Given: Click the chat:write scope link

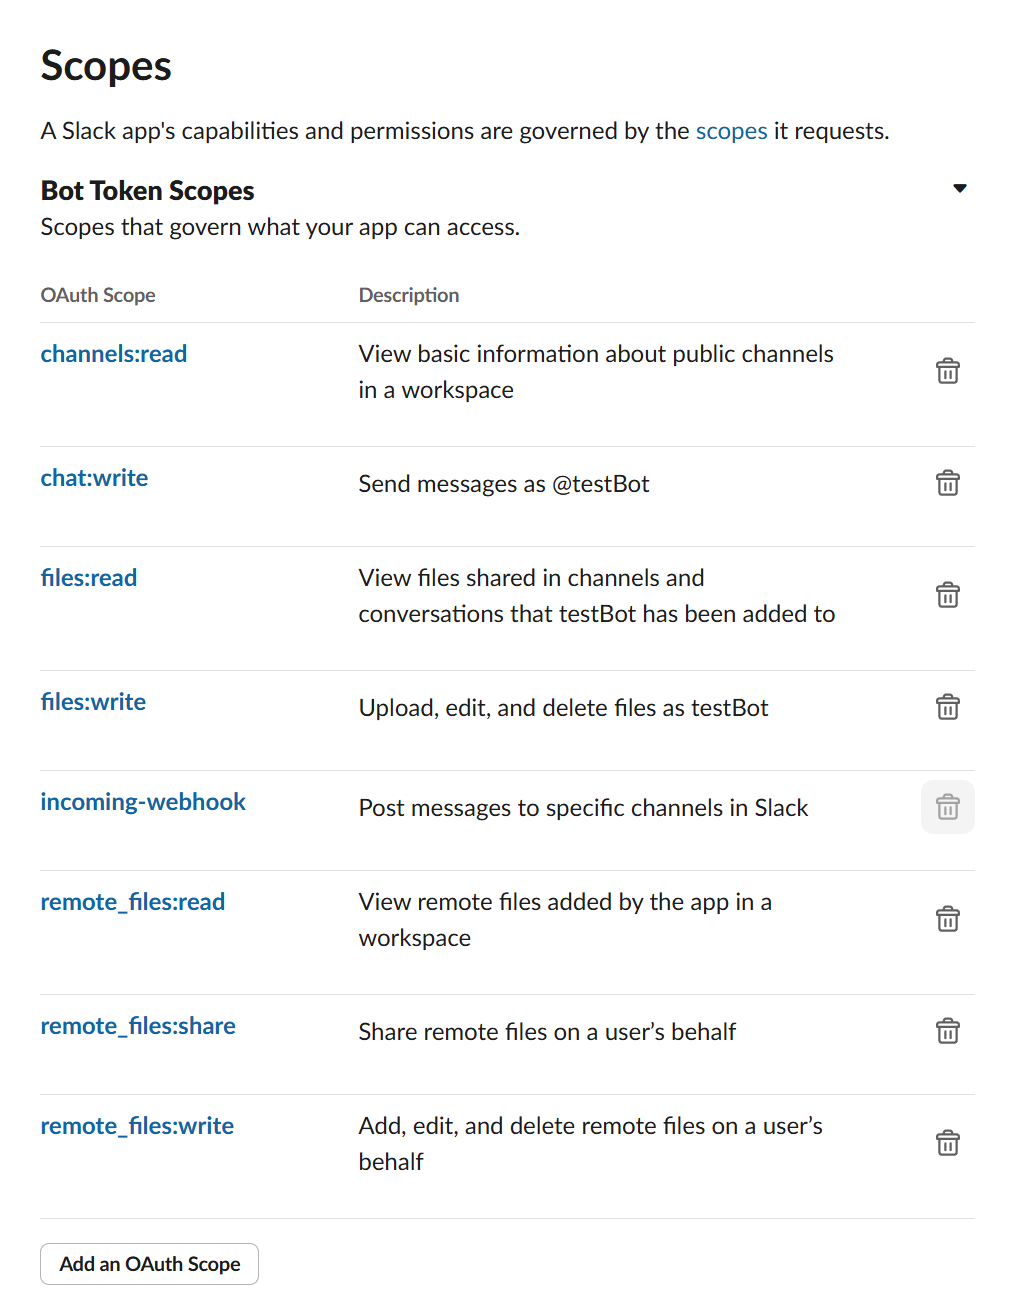Looking at the screenshot, I should point(94,478).
